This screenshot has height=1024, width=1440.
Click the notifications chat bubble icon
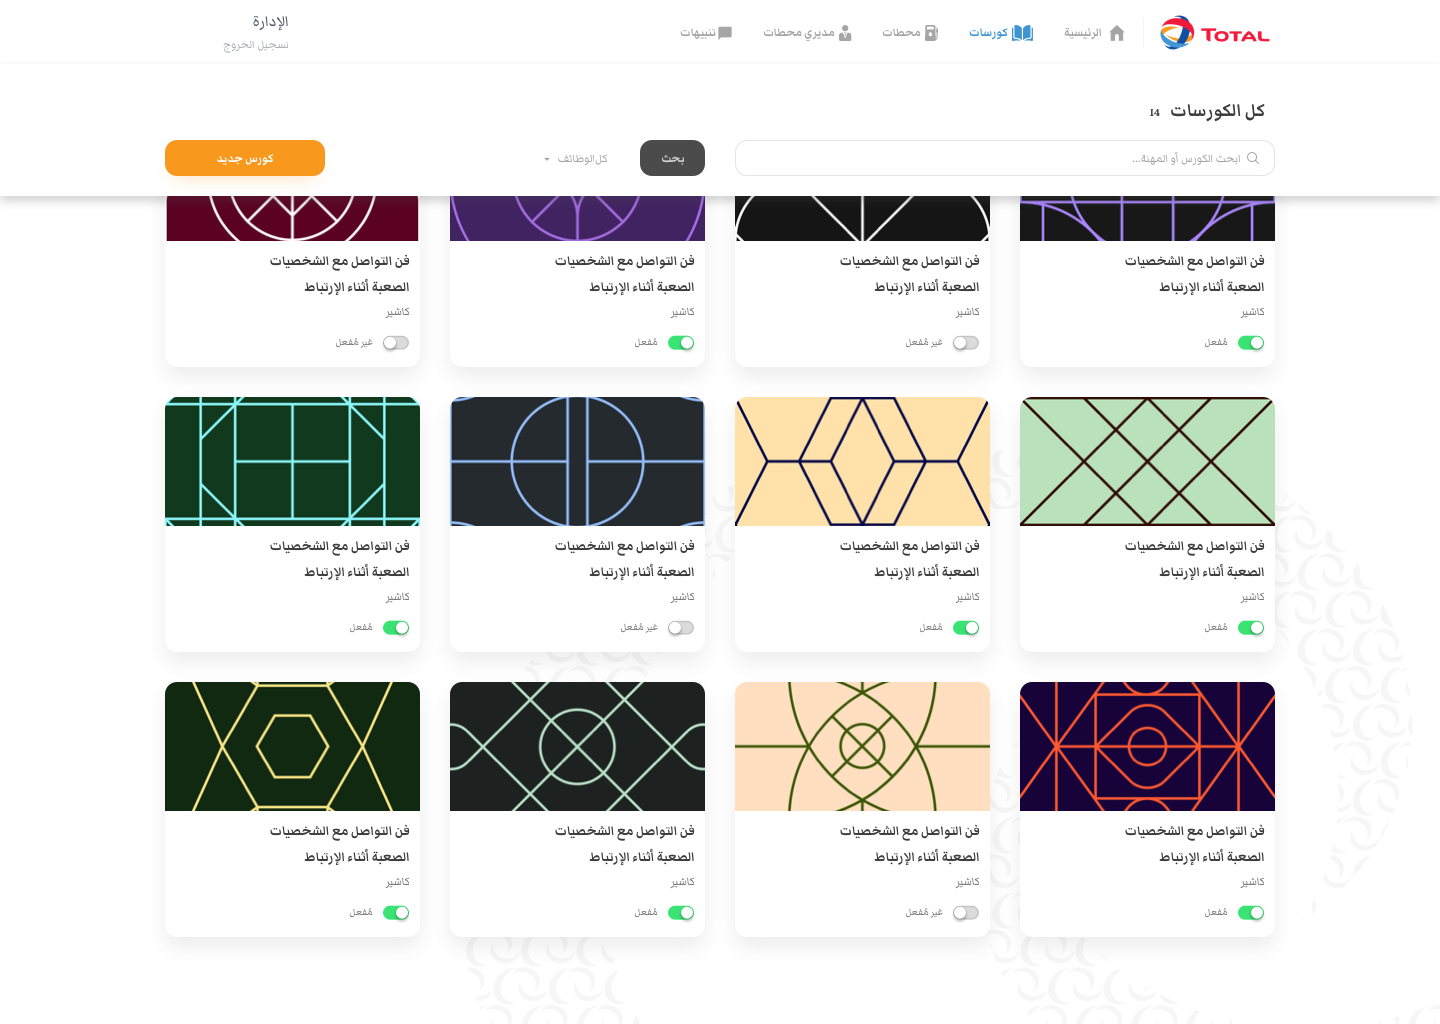(x=725, y=33)
